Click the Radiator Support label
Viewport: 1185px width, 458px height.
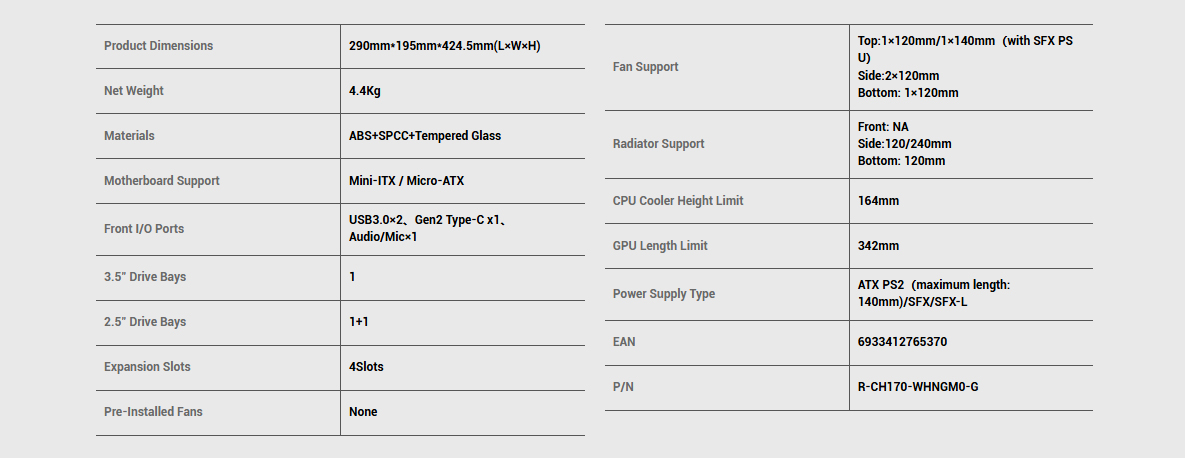click(x=658, y=144)
